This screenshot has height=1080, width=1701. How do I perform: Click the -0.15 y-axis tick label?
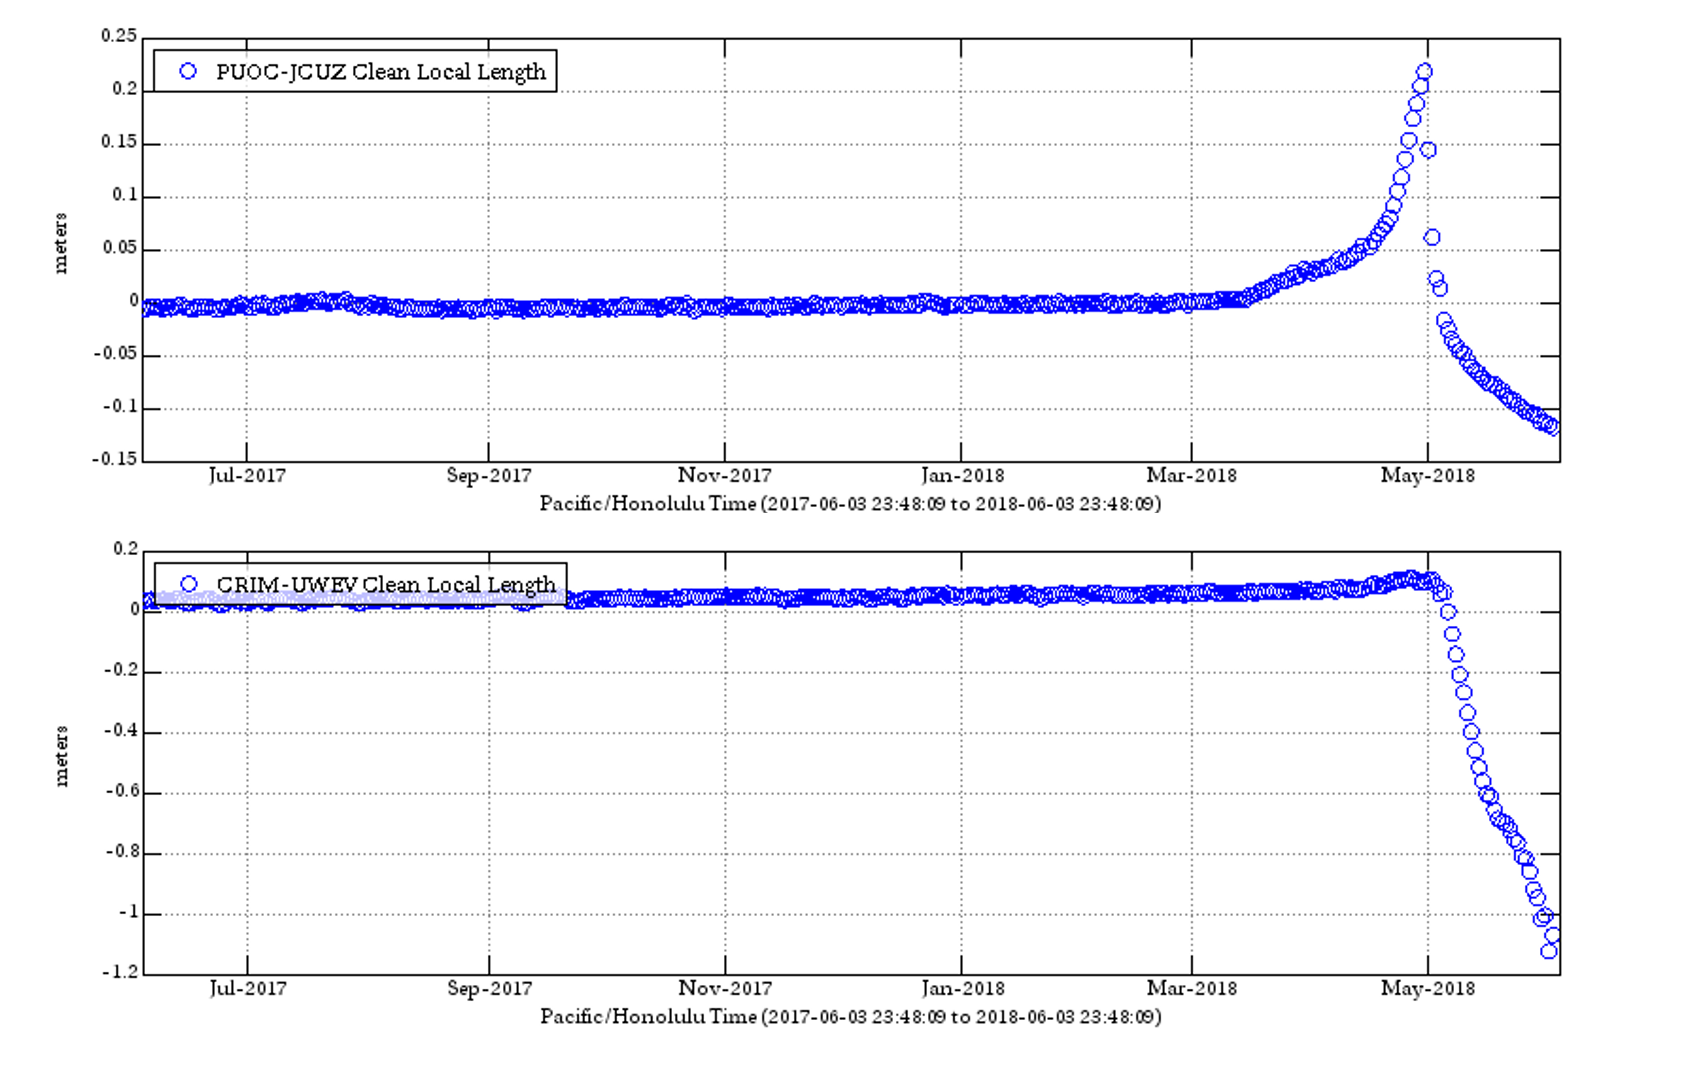(x=115, y=459)
